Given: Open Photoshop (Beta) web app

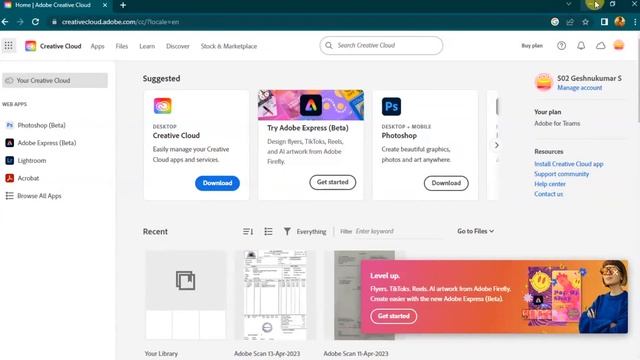Looking at the screenshot, I should point(36,125).
